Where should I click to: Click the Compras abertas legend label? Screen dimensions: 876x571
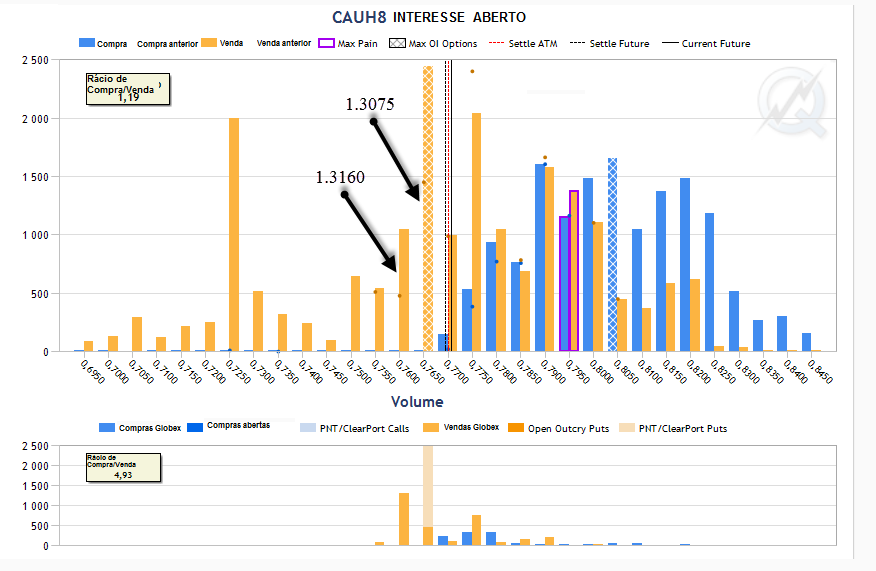(x=238, y=427)
